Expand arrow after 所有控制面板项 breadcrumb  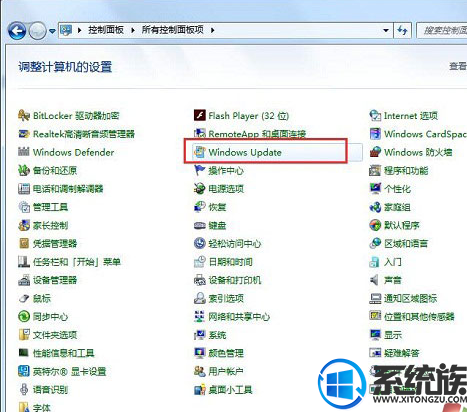point(212,30)
